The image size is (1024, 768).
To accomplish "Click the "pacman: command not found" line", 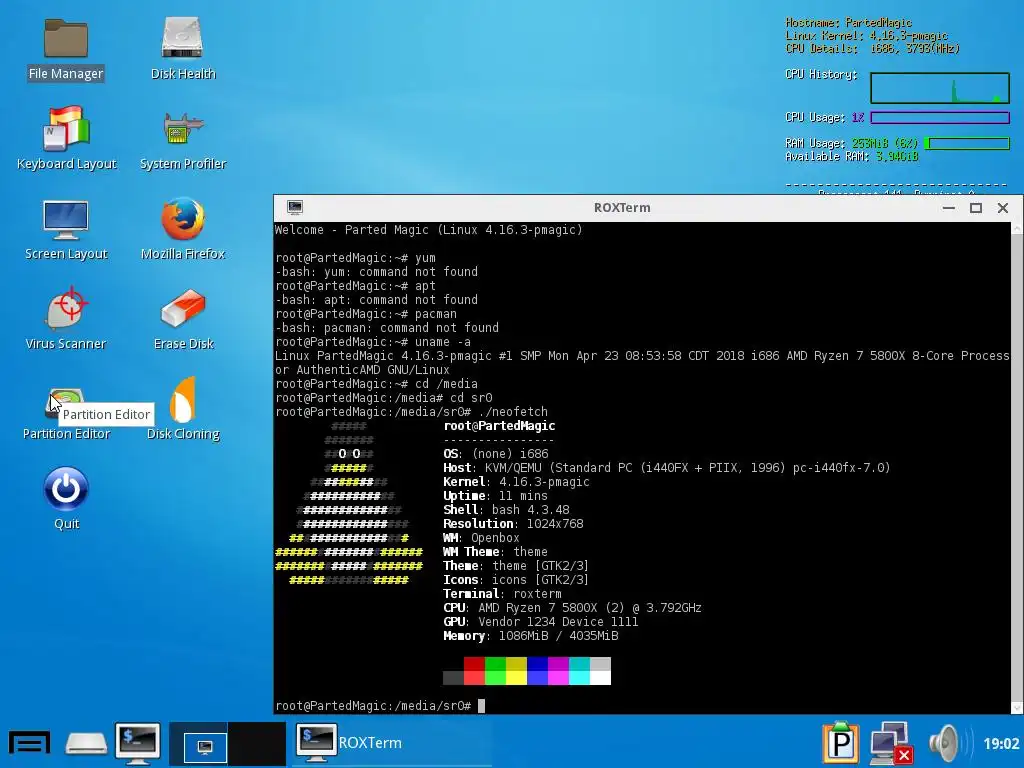I will 387,327.
